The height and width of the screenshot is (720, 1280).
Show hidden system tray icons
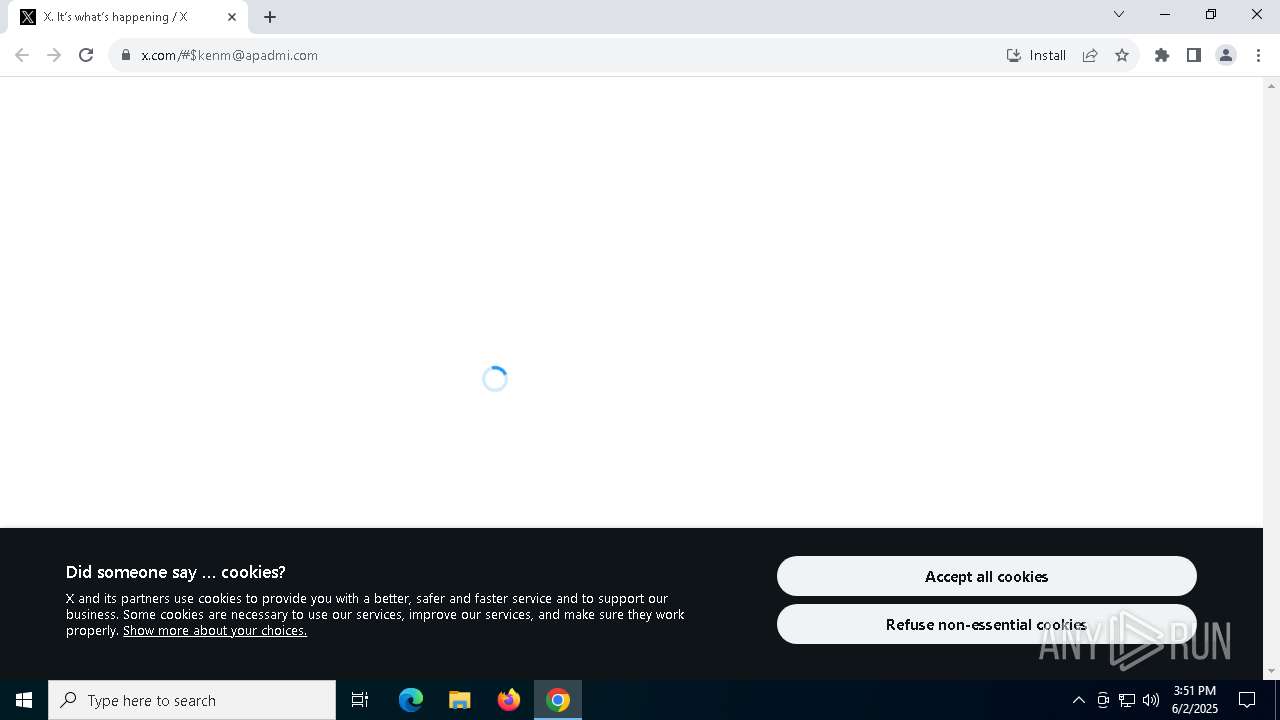point(1079,700)
